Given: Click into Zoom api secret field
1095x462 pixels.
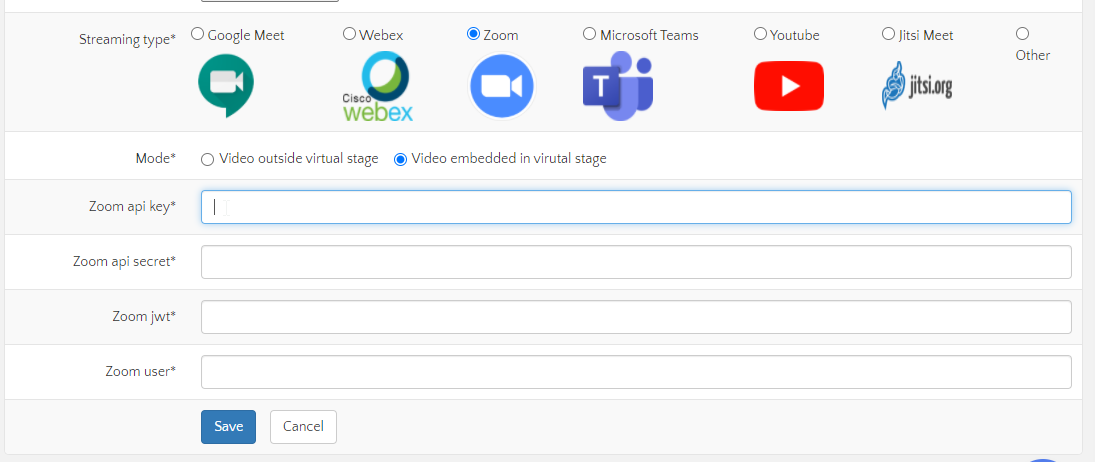Looking at the screenshot, I should (x=636, y=262).
